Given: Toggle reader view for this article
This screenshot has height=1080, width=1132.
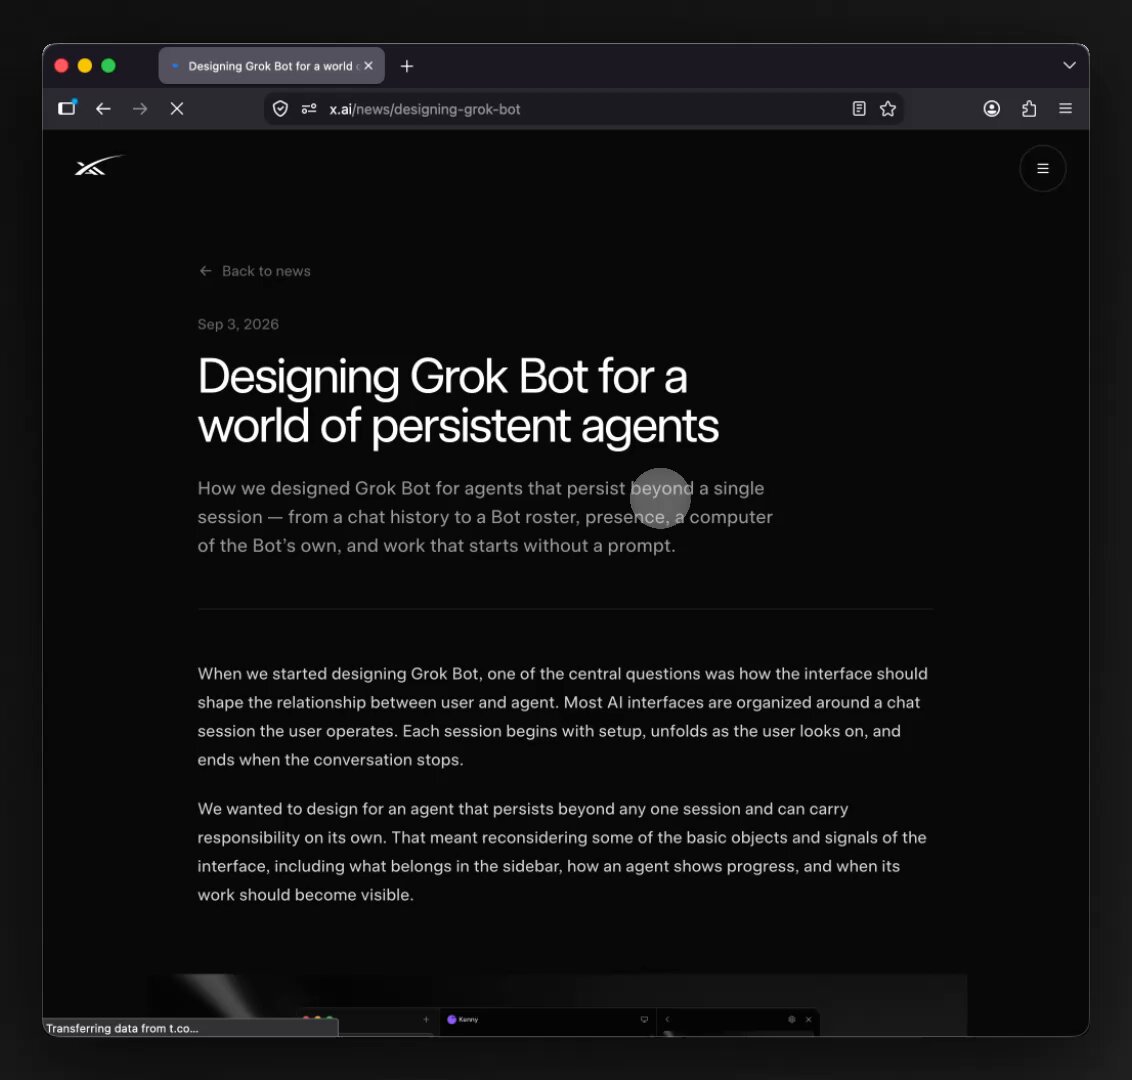Looking at the screenshot, I should 858,108.
